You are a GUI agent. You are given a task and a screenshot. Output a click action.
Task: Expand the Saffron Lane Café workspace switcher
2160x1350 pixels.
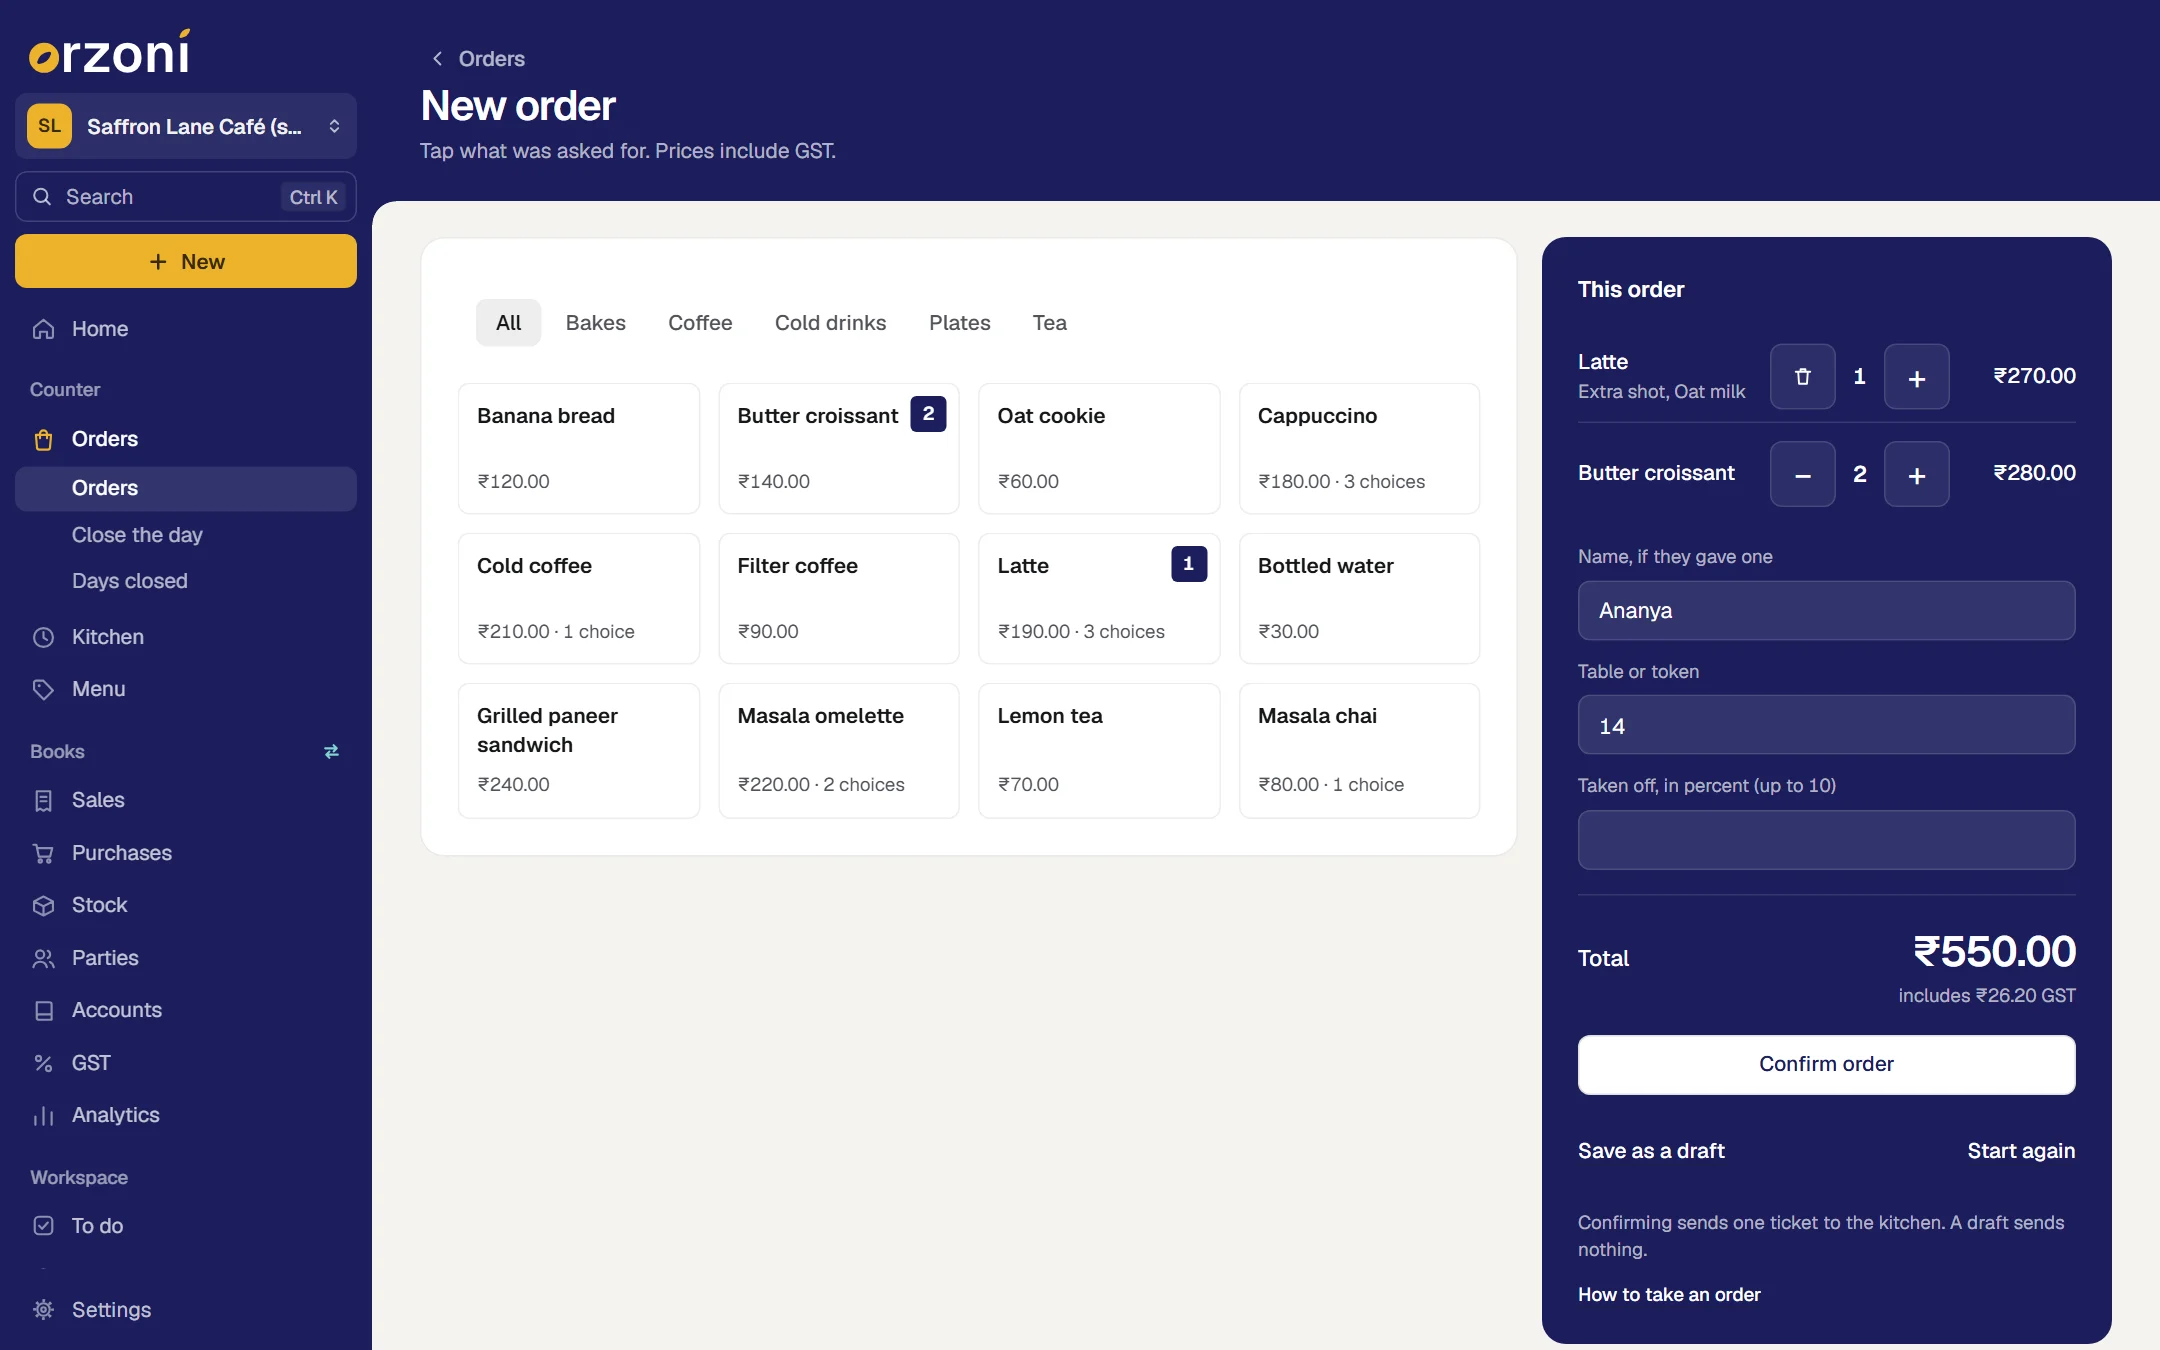coord(185,126)
